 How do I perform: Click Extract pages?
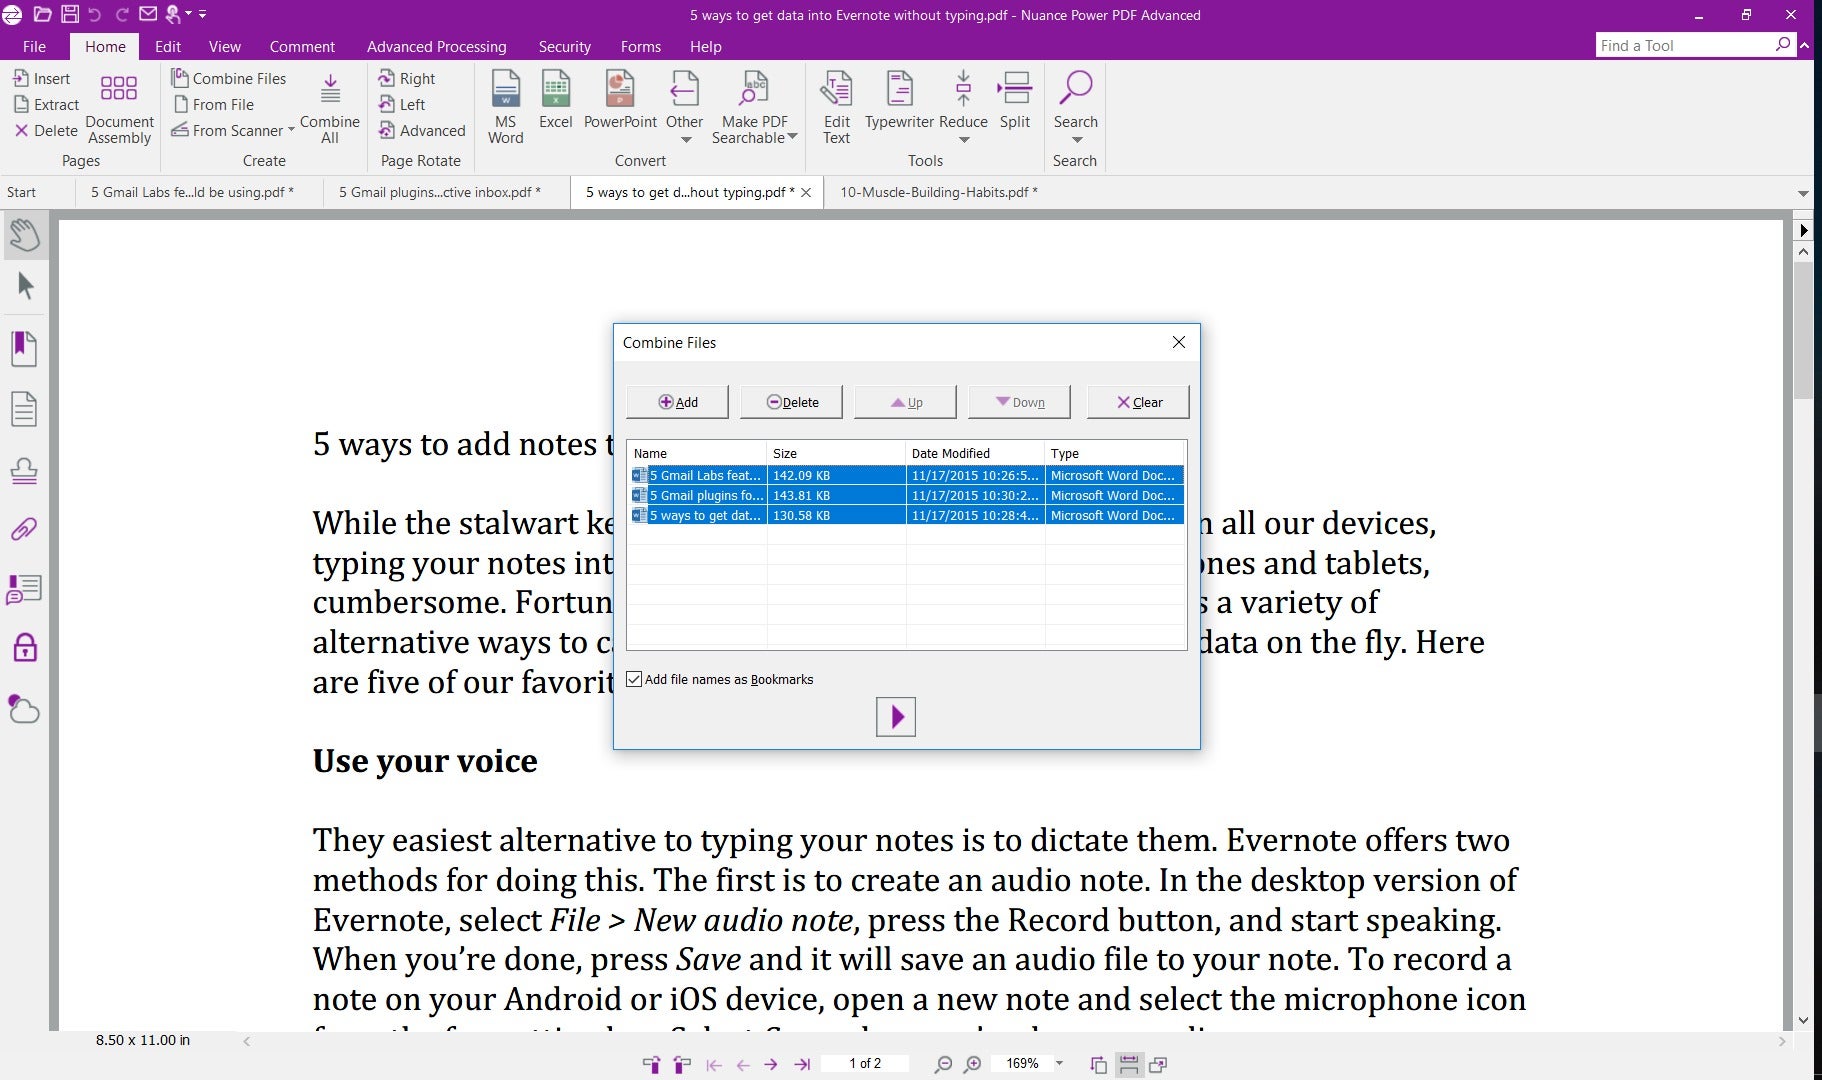(46, 104)
